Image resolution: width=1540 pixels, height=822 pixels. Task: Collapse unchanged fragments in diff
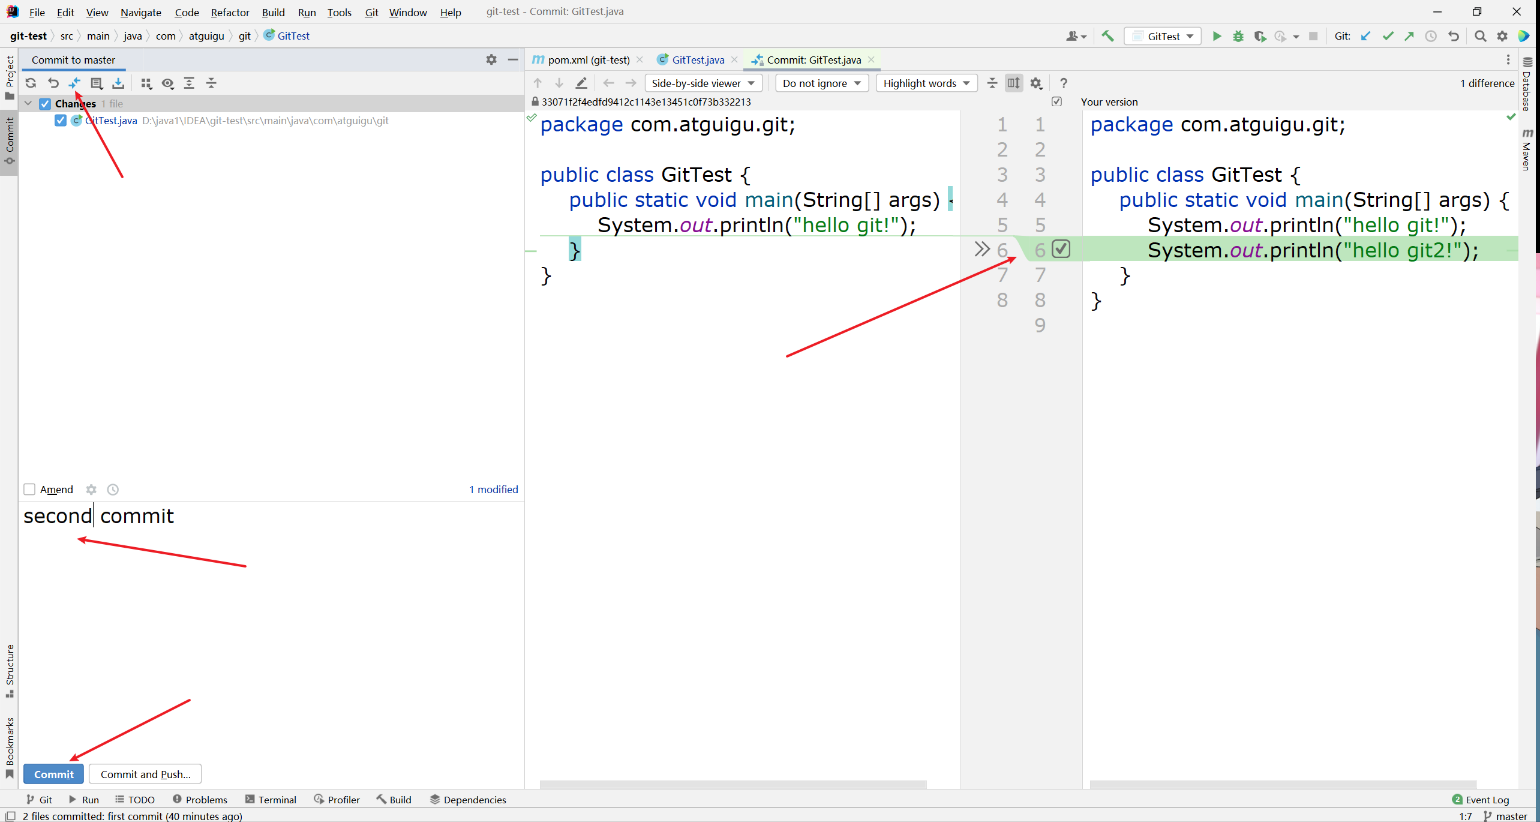tap(992, 83)
